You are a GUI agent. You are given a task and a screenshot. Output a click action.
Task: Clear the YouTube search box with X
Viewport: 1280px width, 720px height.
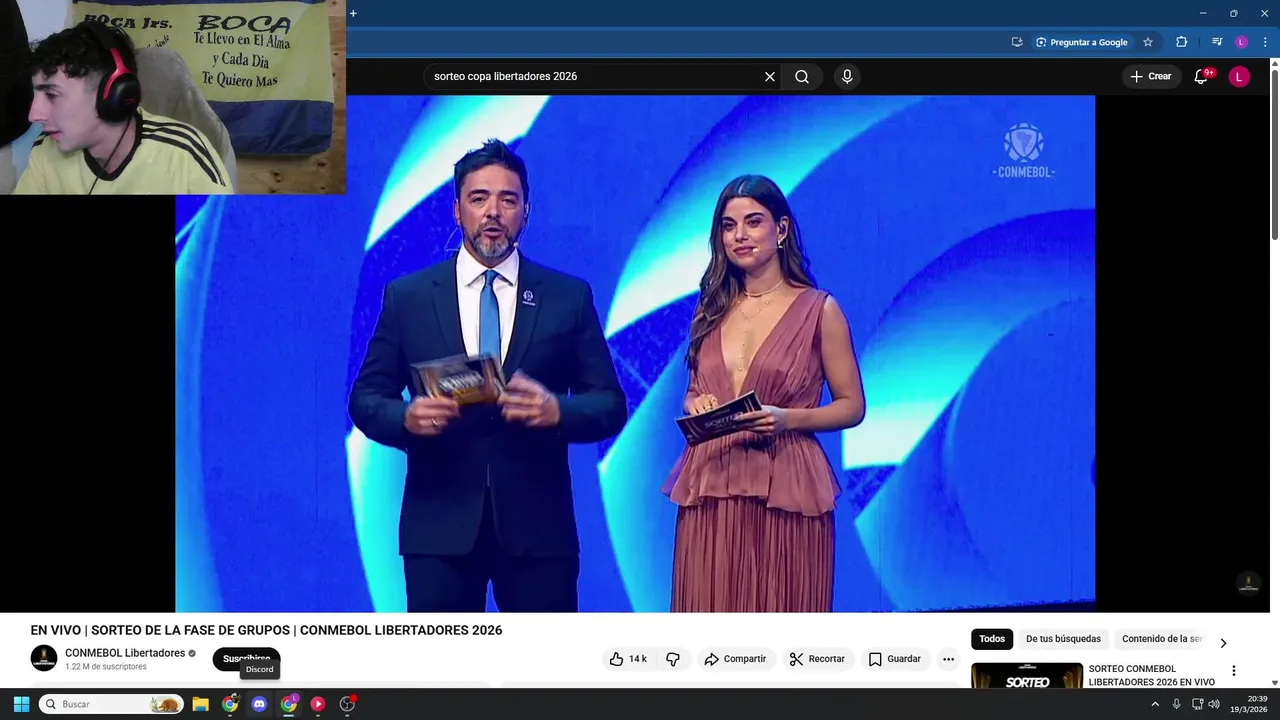[x=770, y=76]
